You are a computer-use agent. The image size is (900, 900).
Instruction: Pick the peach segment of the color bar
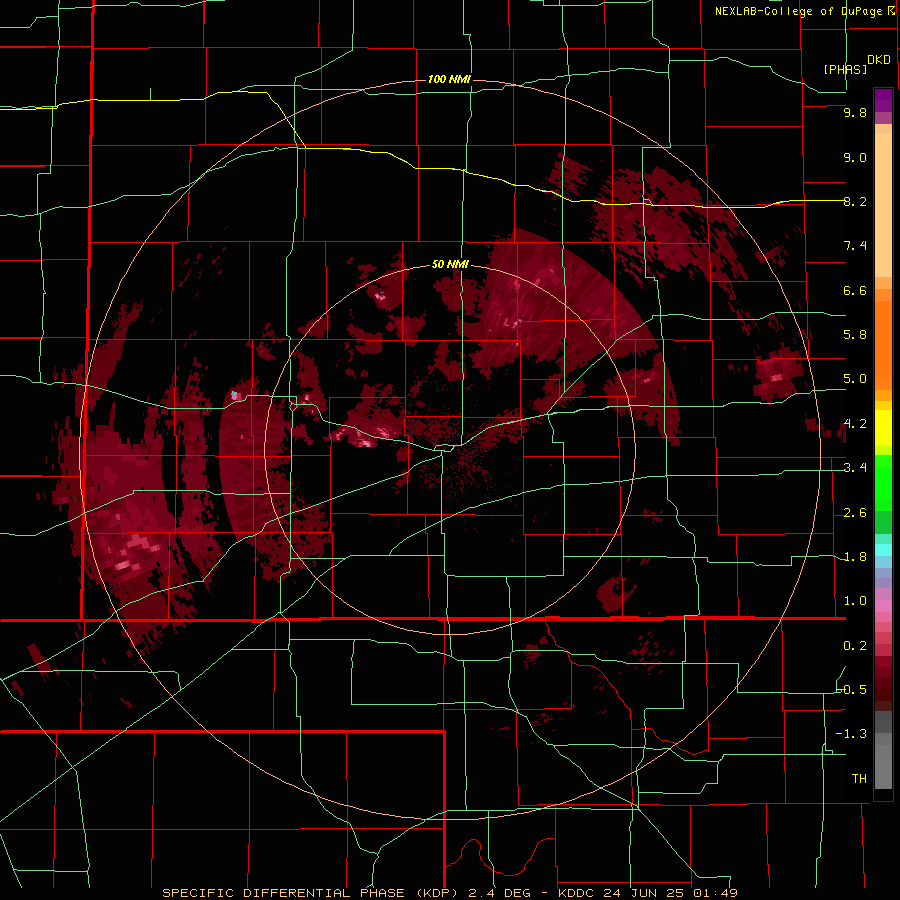click(883, 205)
